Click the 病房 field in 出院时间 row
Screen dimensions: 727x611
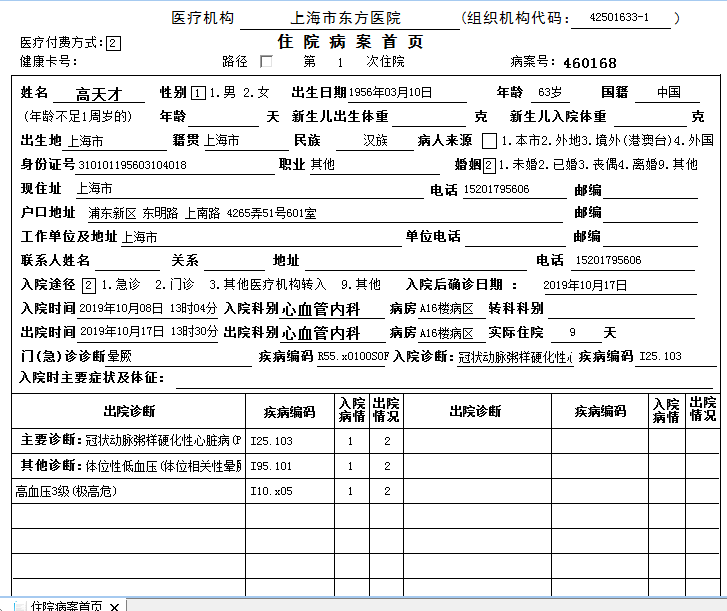[452, 333]
